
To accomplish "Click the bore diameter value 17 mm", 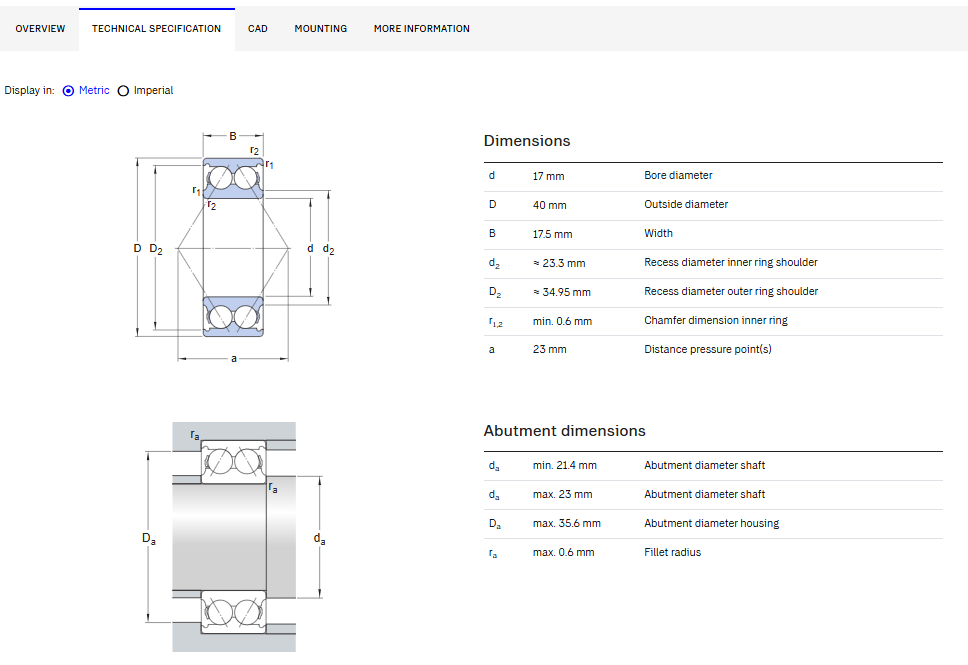I will (548, 176).
